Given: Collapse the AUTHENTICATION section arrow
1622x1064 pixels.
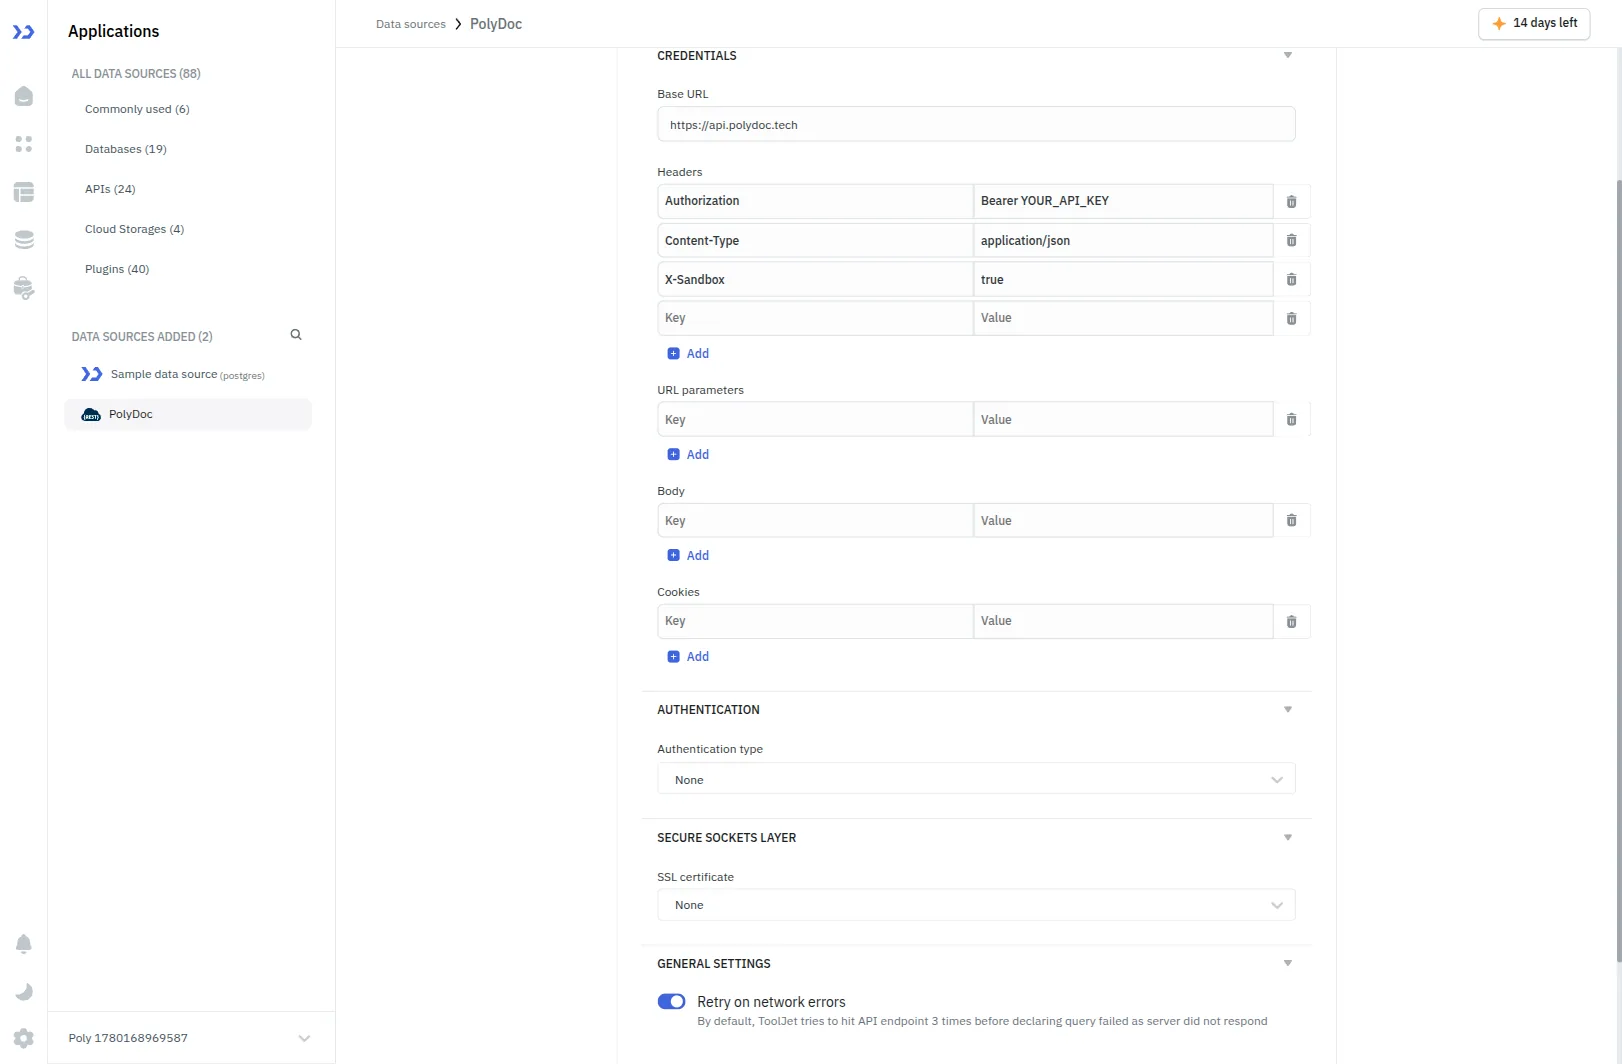Looking at the screenshot, I should click(x=1288, y=710).
